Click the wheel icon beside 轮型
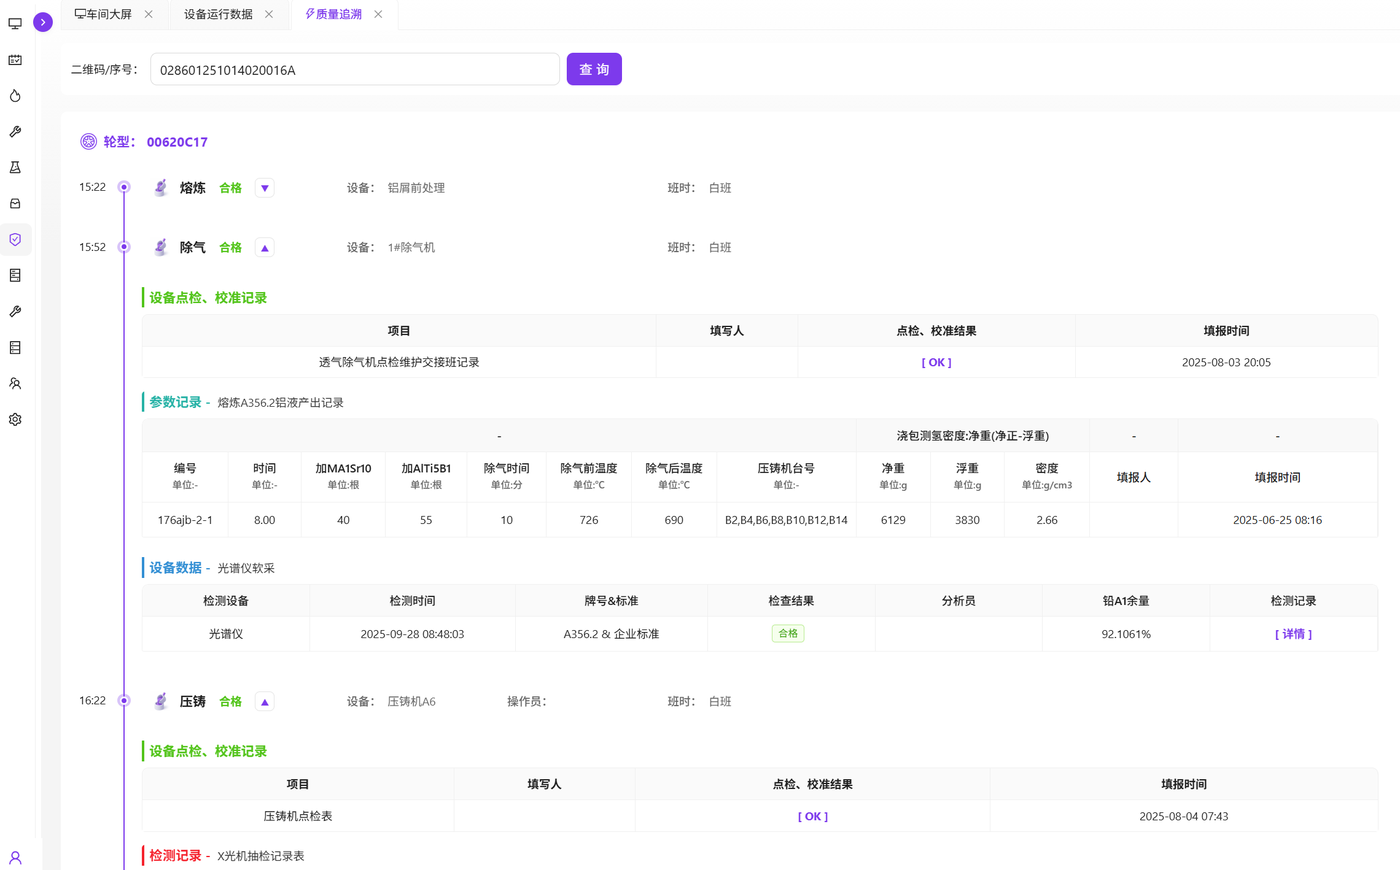Viewport: 1400px width, 870px height. (x=89, y=142)
